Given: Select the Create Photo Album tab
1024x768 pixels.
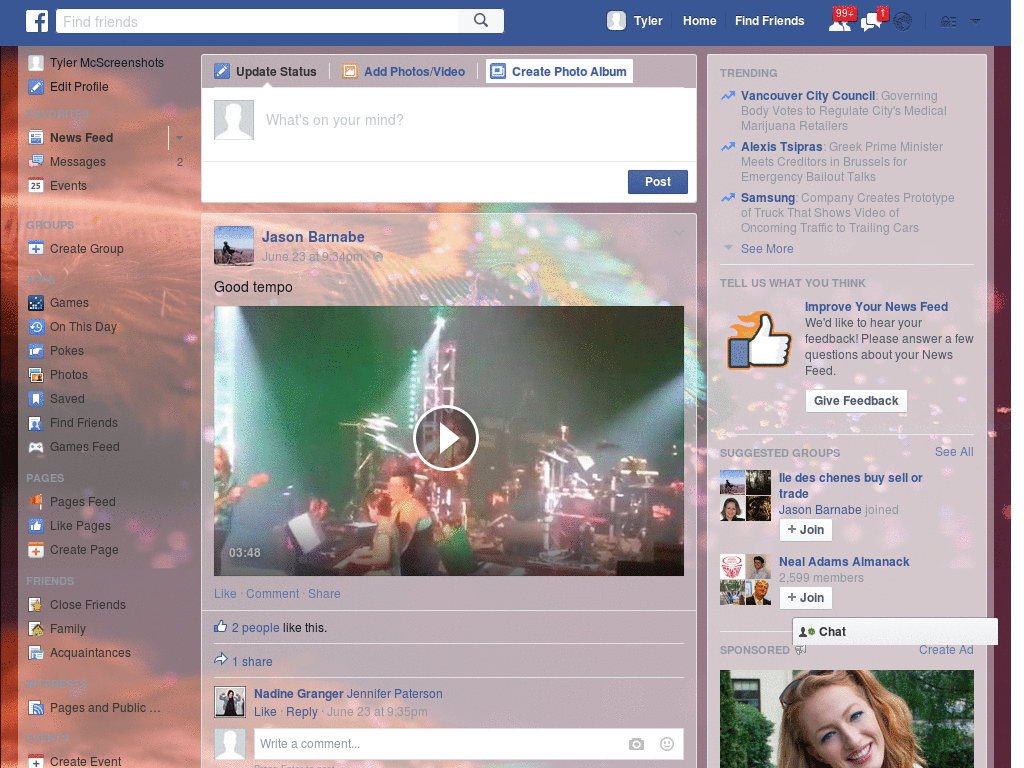Looking at the screenshot, I should coord(559,72).
